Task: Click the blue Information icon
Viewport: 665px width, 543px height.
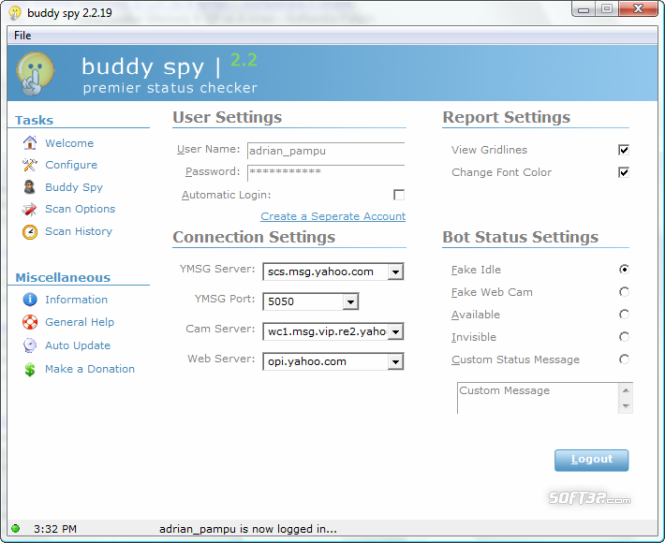Action: [x=29, y=299]
